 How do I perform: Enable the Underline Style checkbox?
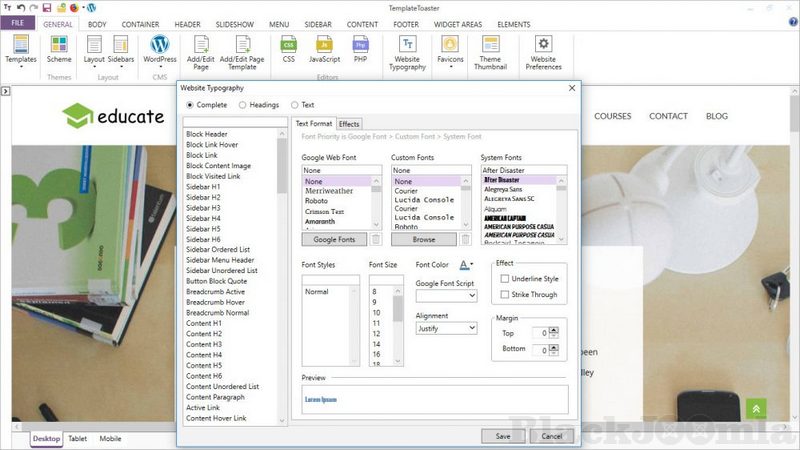coord(505,279)
